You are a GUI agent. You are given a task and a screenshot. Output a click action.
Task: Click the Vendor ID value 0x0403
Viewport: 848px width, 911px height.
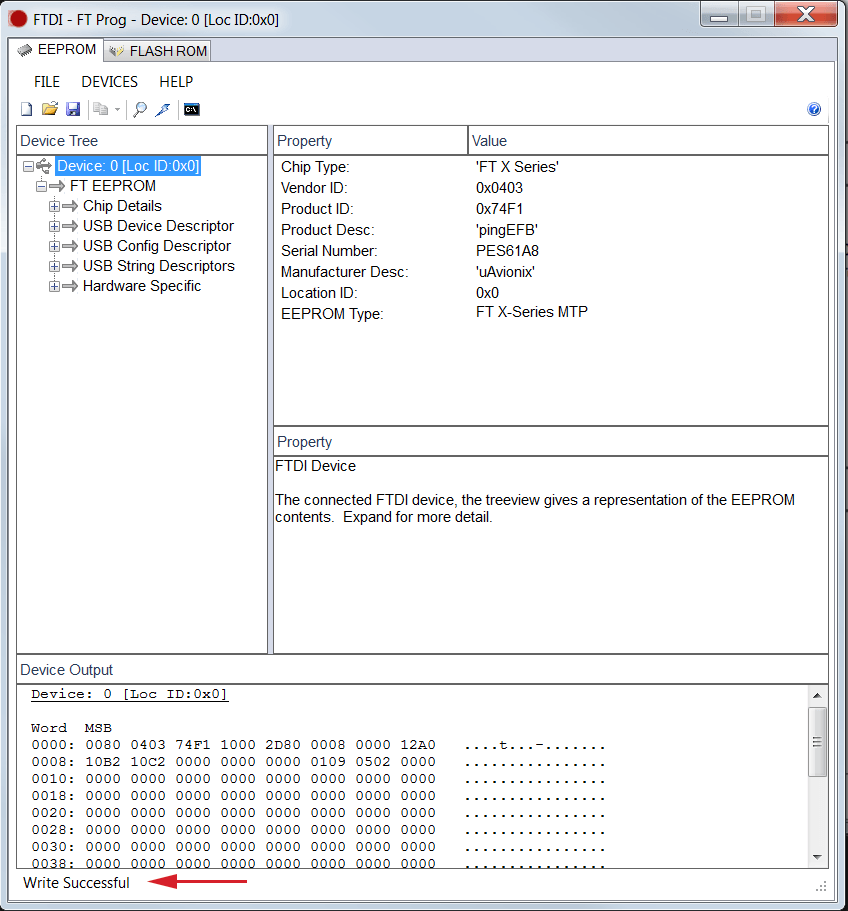pos(500,188)
